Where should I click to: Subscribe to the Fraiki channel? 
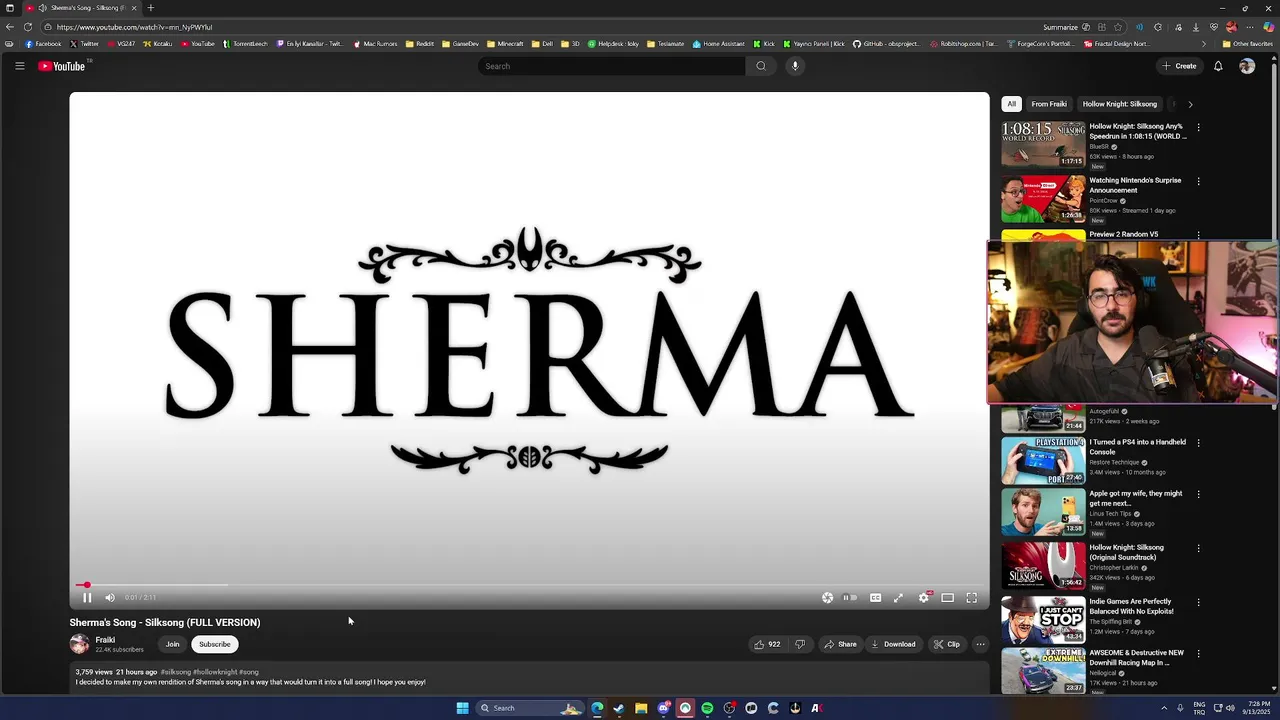214,644
